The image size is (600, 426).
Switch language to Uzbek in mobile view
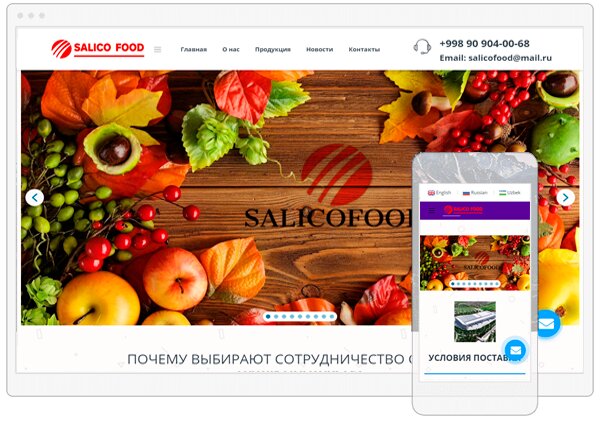[x=510, y=193]
